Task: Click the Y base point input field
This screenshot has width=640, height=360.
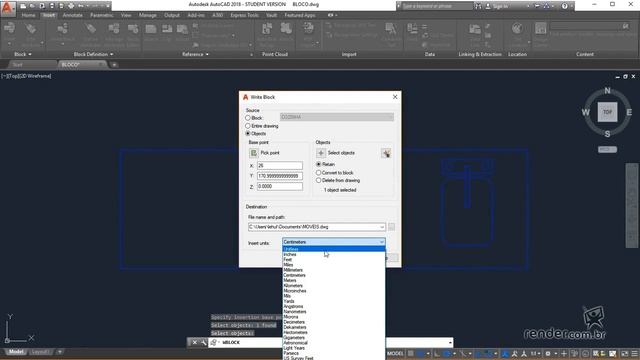Action: pos(280,176)
